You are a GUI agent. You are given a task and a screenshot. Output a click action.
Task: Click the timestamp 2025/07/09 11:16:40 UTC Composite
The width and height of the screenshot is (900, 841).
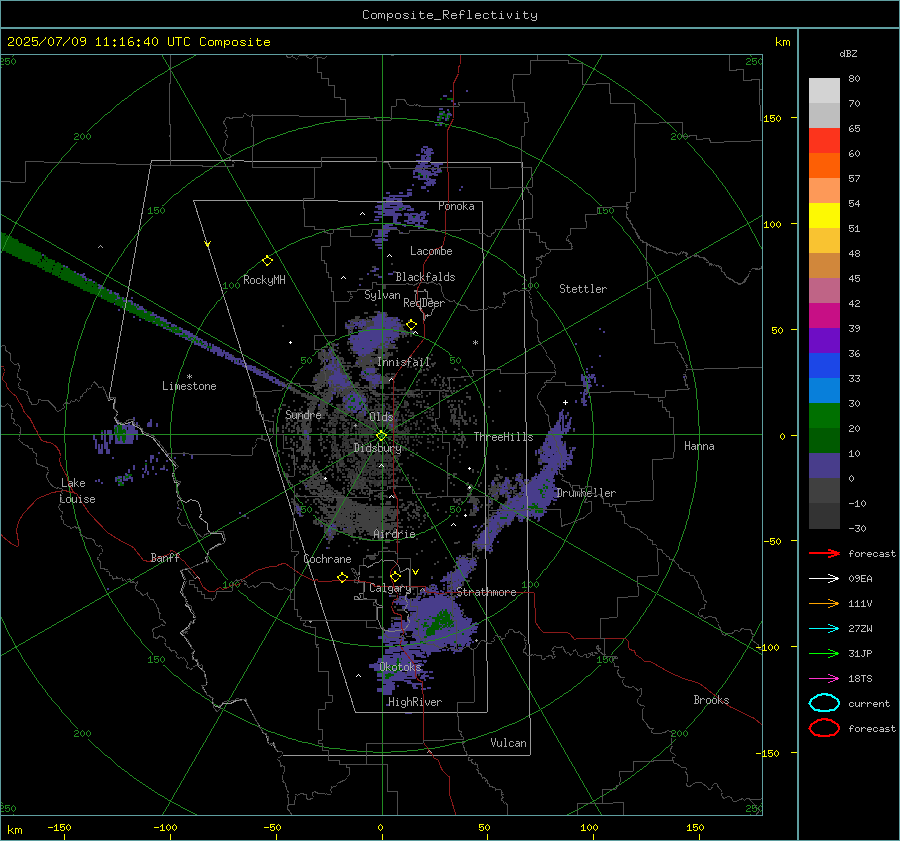[138, 42]
